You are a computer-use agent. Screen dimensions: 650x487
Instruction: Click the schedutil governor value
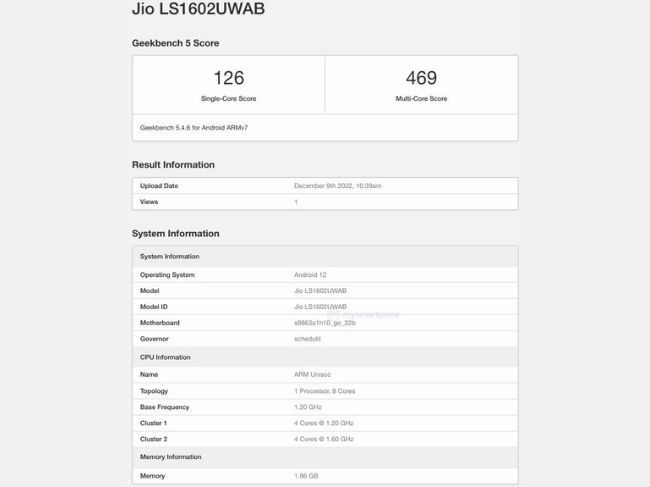pos(307,339)
